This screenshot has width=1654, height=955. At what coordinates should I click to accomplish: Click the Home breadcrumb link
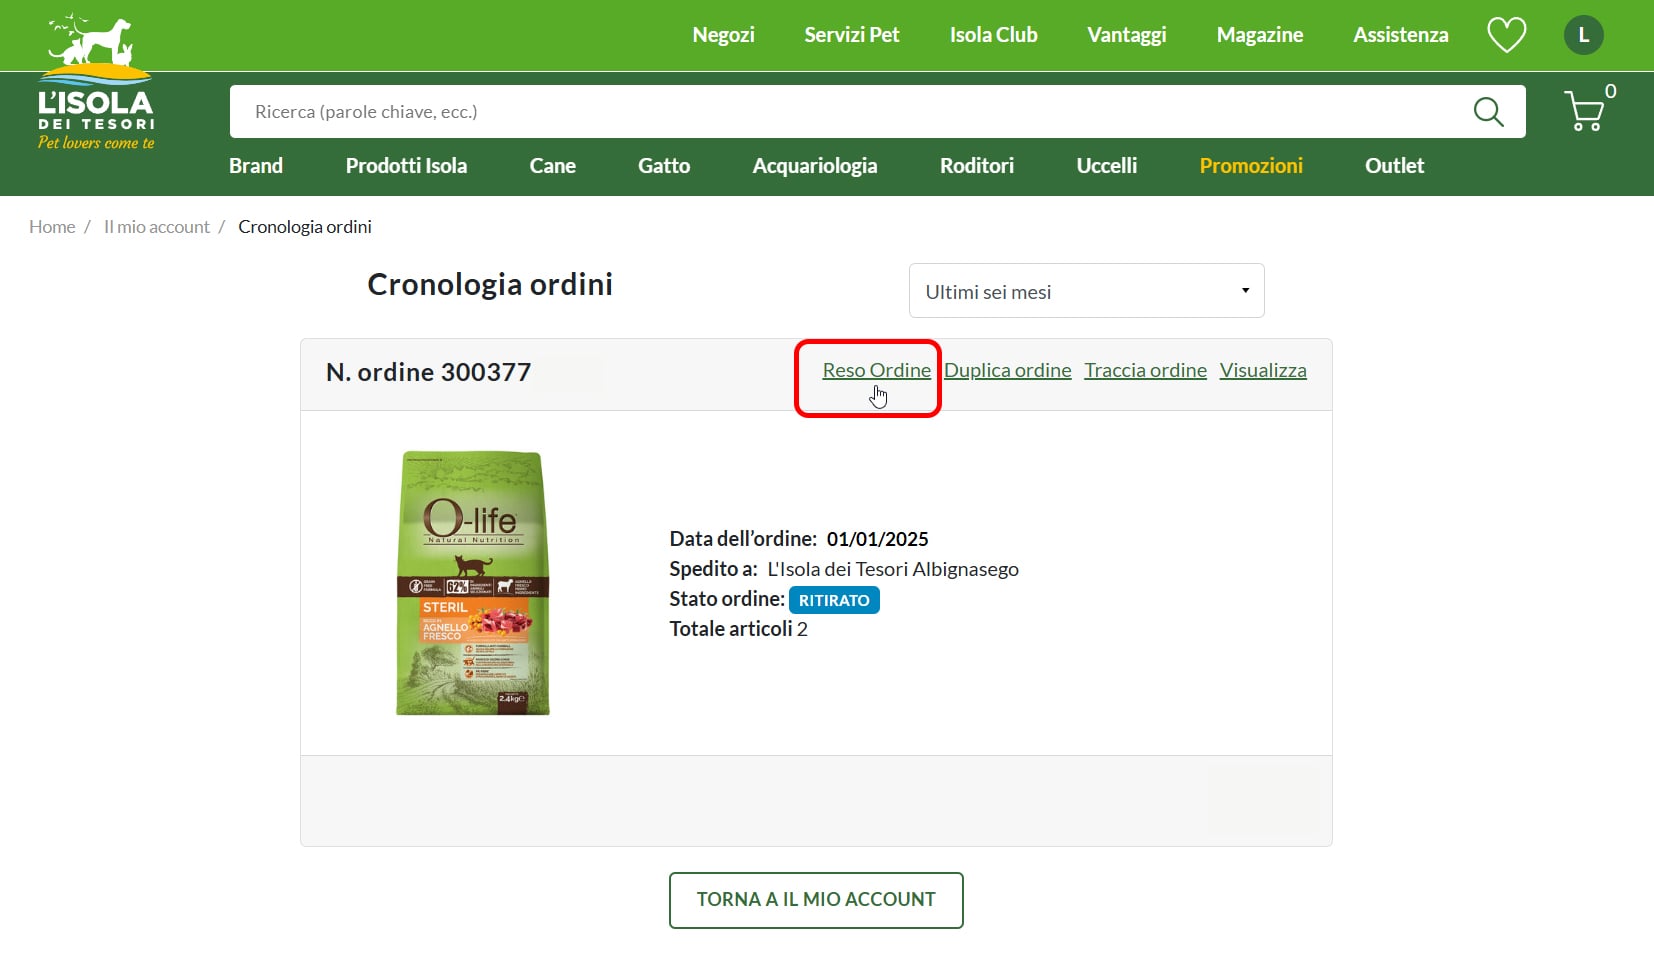point(52,227)
